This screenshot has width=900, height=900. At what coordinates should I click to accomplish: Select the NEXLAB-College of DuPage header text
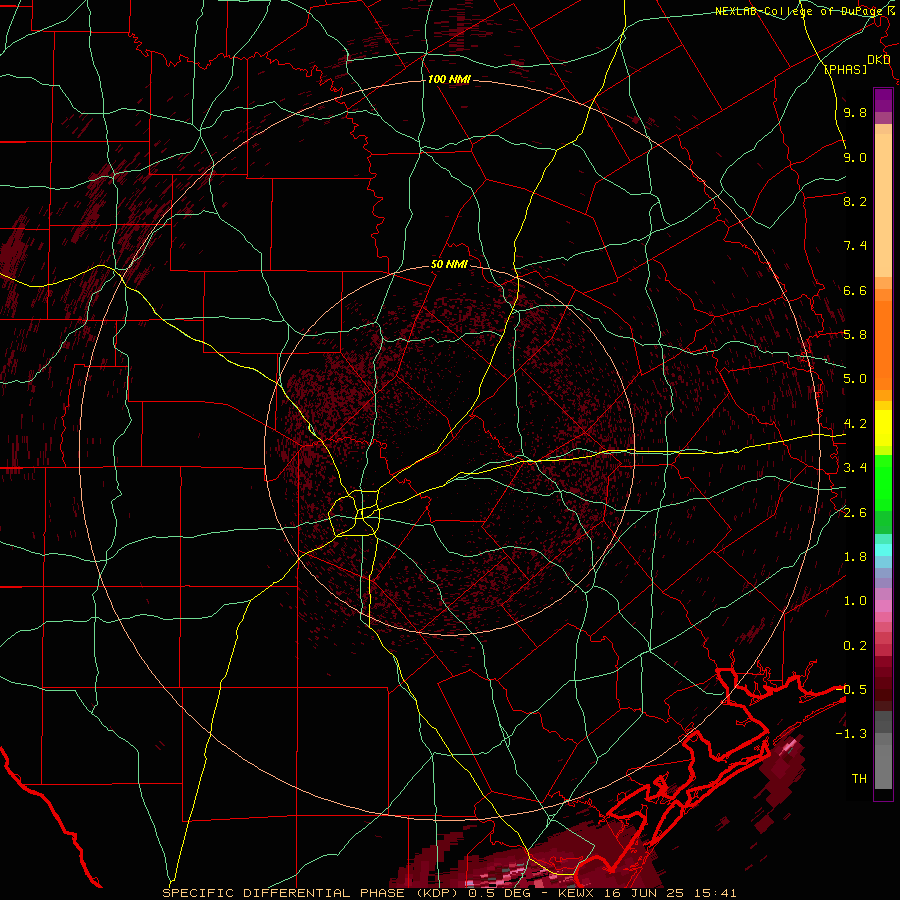tap(801, 11)
